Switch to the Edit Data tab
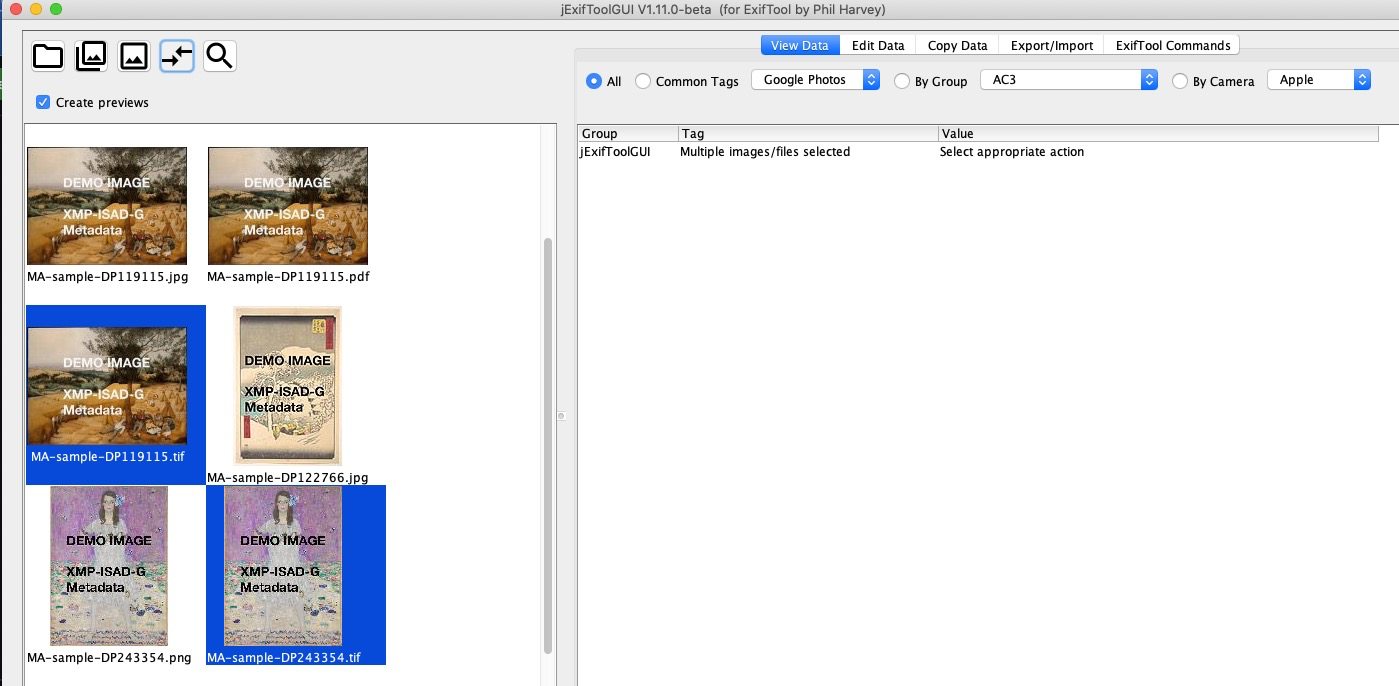1399x686 pixels. (877, 44)
